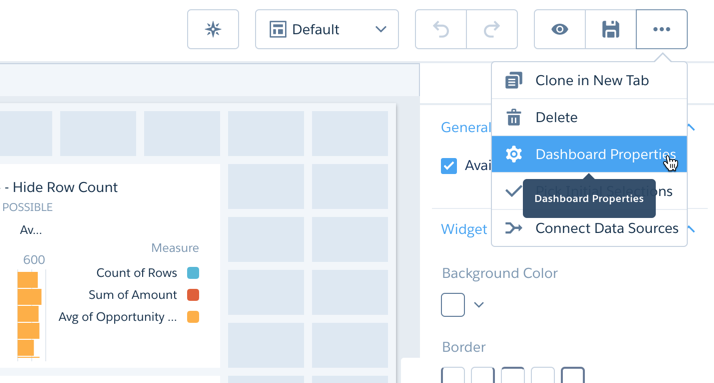Screen dimensions: 714x383
Task: Click the 600 axis value
Action: (x=34, y=260)
